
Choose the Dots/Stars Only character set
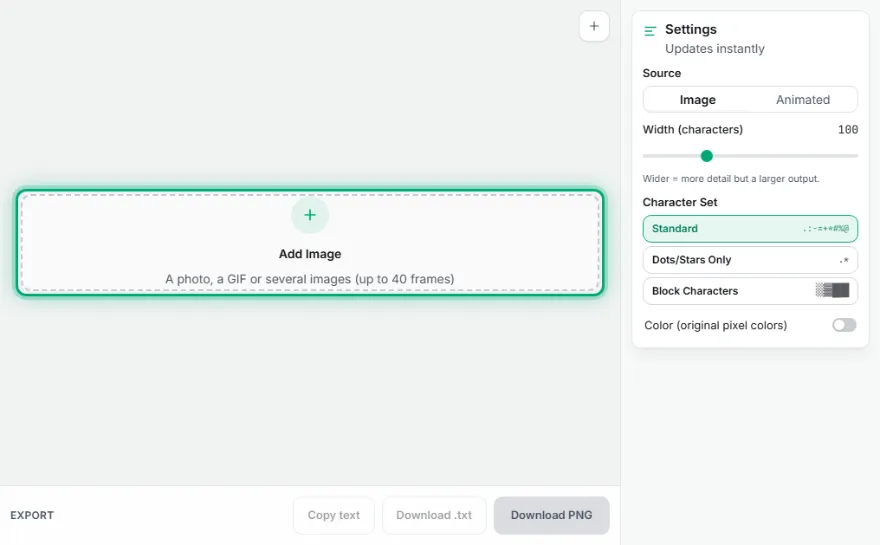750,260
